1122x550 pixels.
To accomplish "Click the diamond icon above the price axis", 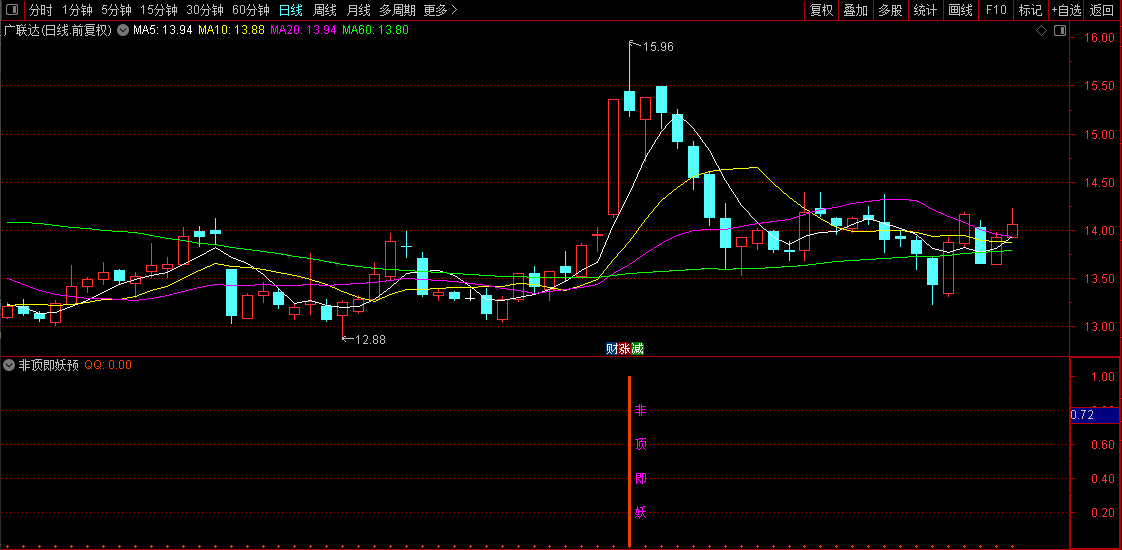I will tap(1041, 31).
